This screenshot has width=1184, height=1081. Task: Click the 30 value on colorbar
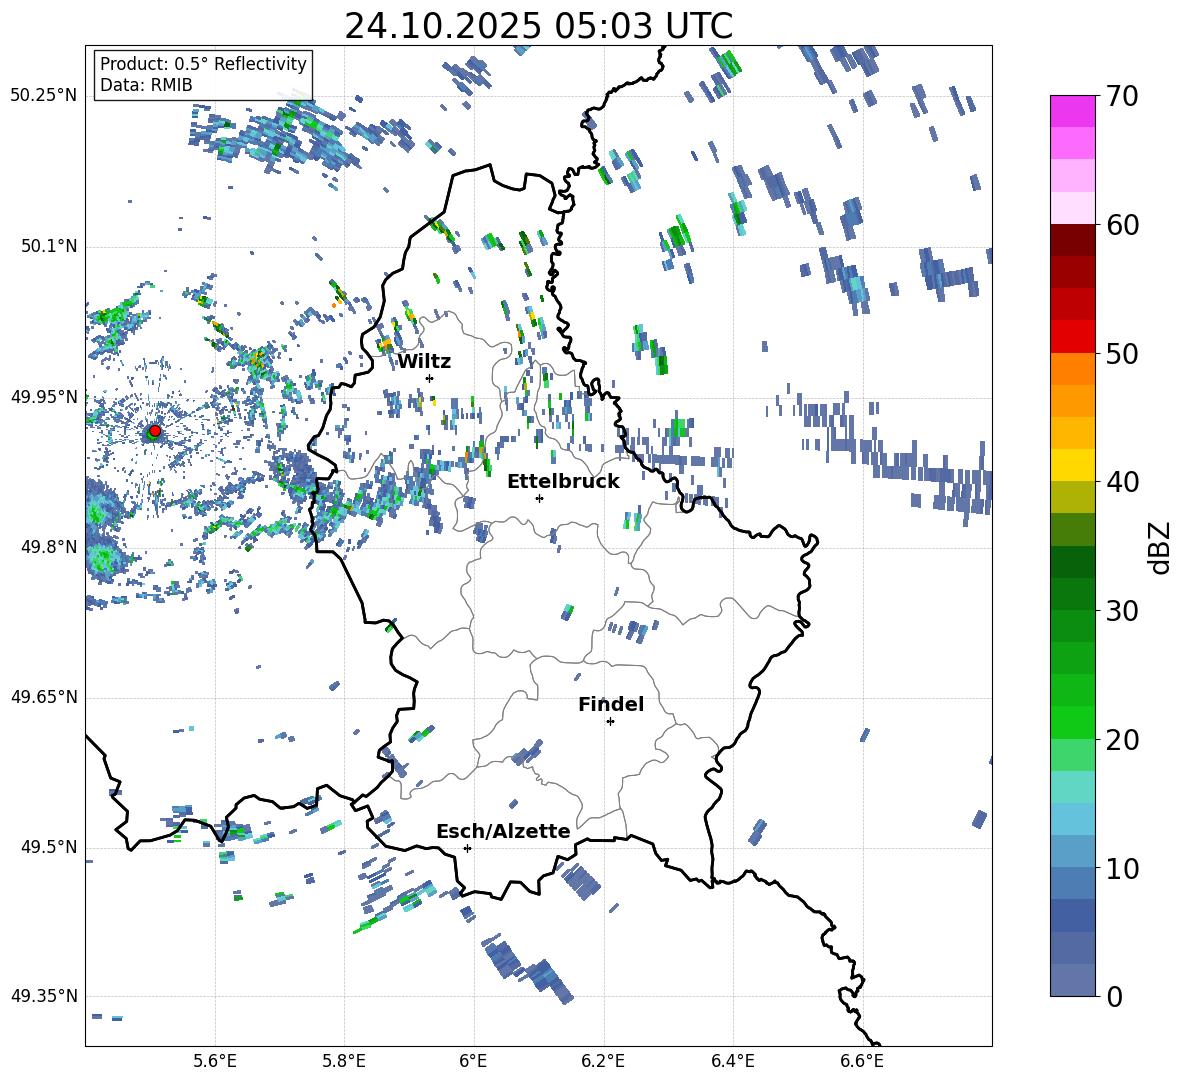point(1122,611)
